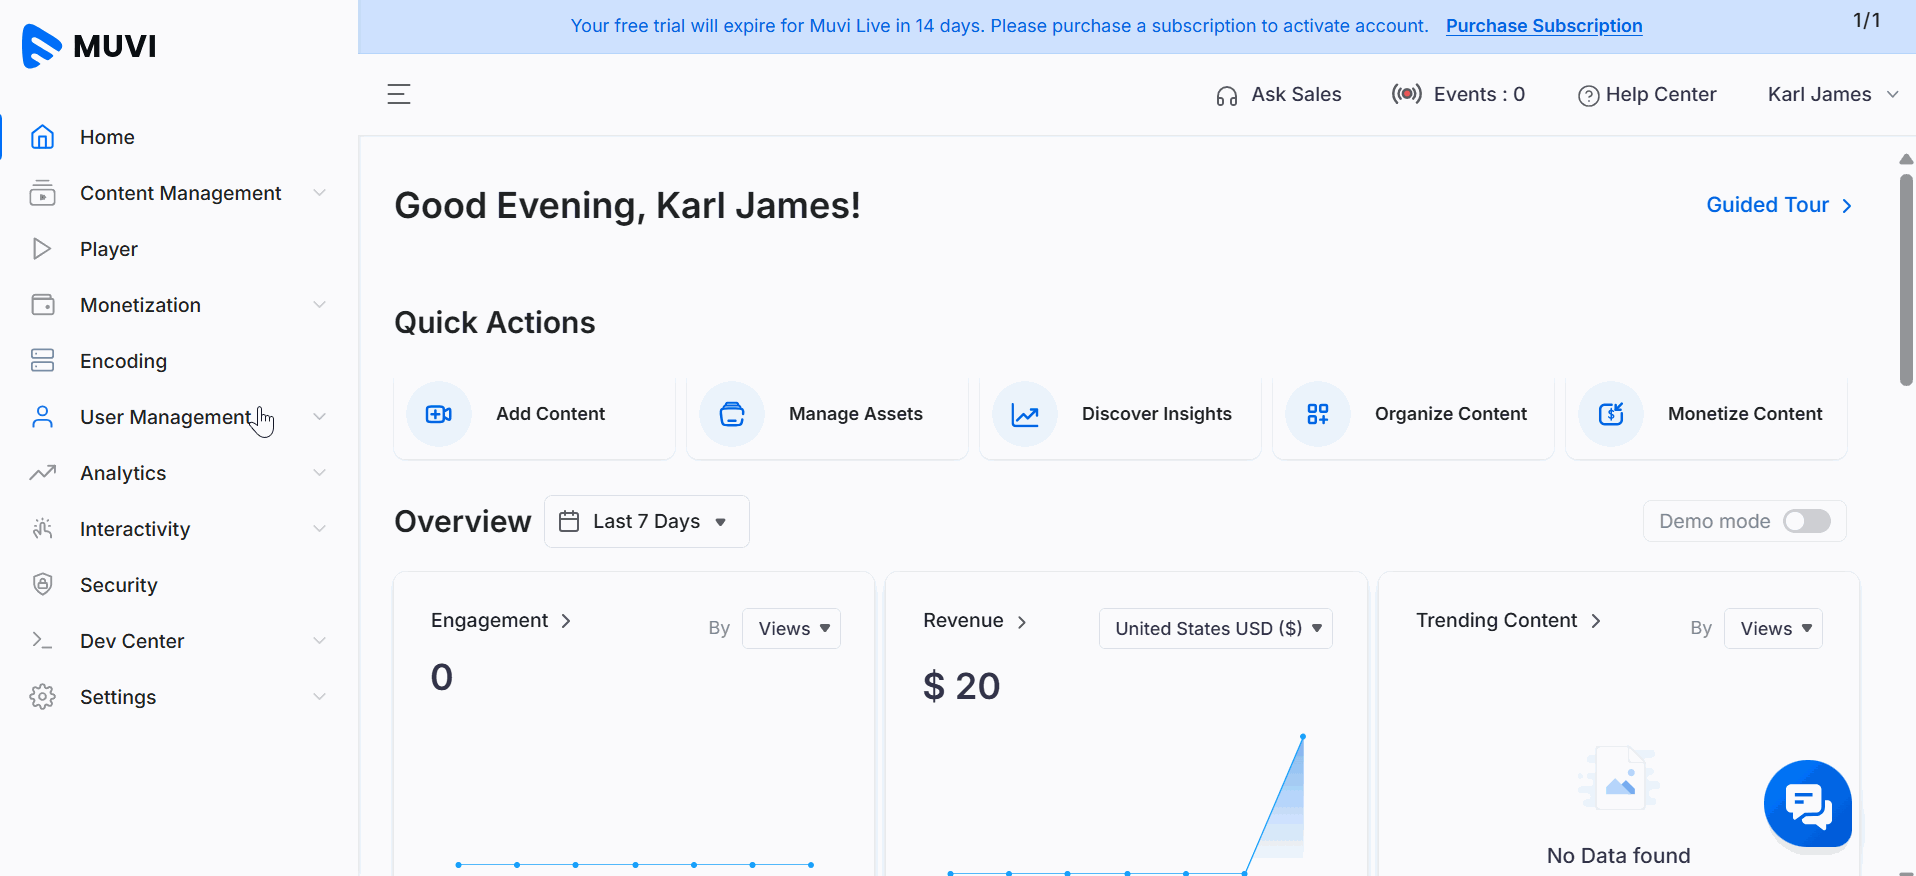This screenshot has width=1916, height=876.
Task: Click the Help Center question-mark icon
Action: (1588, 96)
